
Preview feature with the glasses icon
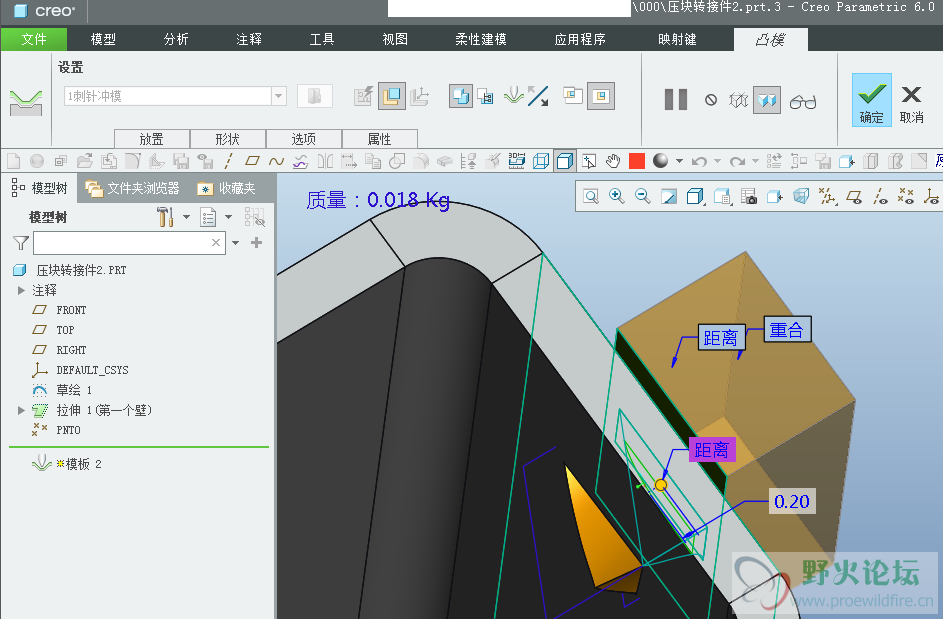803,101
